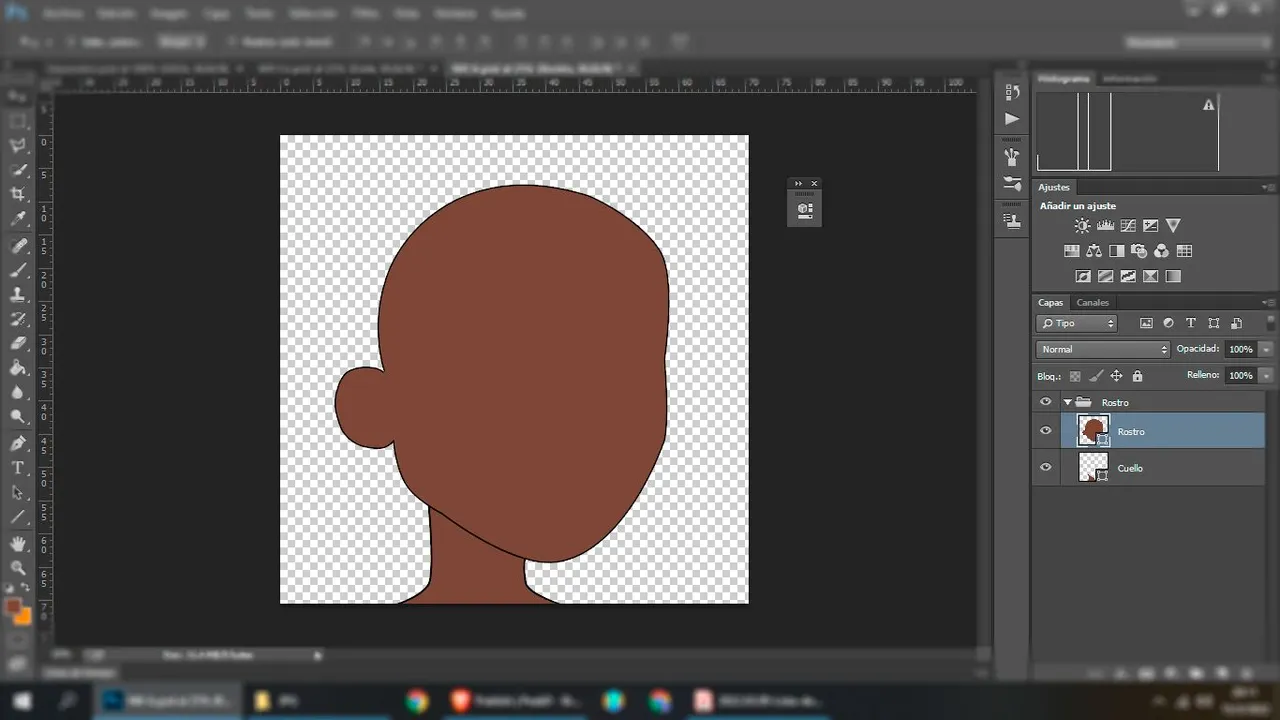The image size is (1280, 720).
Task: Add a Posterize adjustment
Action: [x=1105, y=276]
